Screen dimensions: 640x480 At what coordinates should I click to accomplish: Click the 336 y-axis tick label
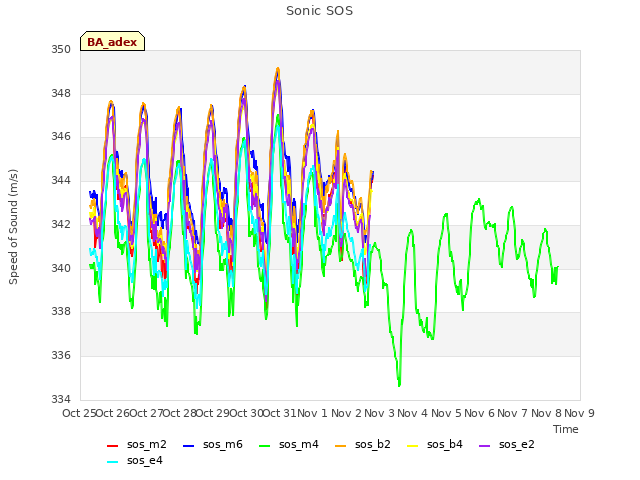61,356
